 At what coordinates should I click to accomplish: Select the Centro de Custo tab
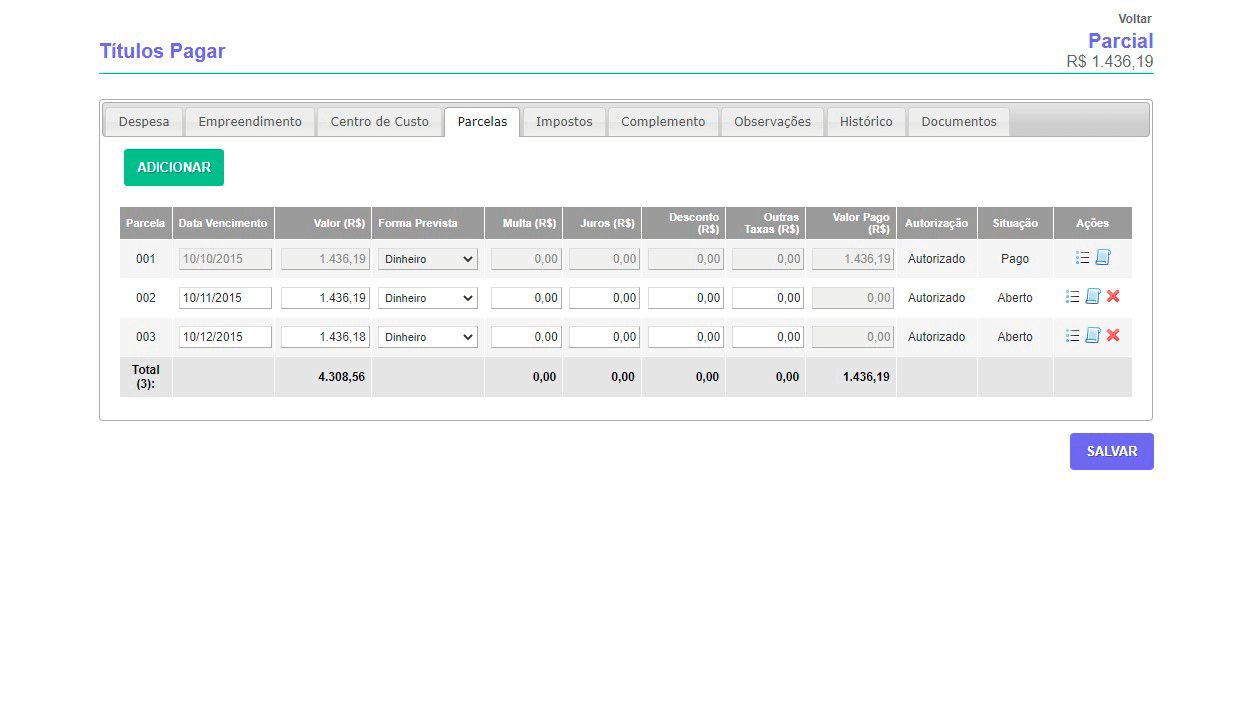379,122
